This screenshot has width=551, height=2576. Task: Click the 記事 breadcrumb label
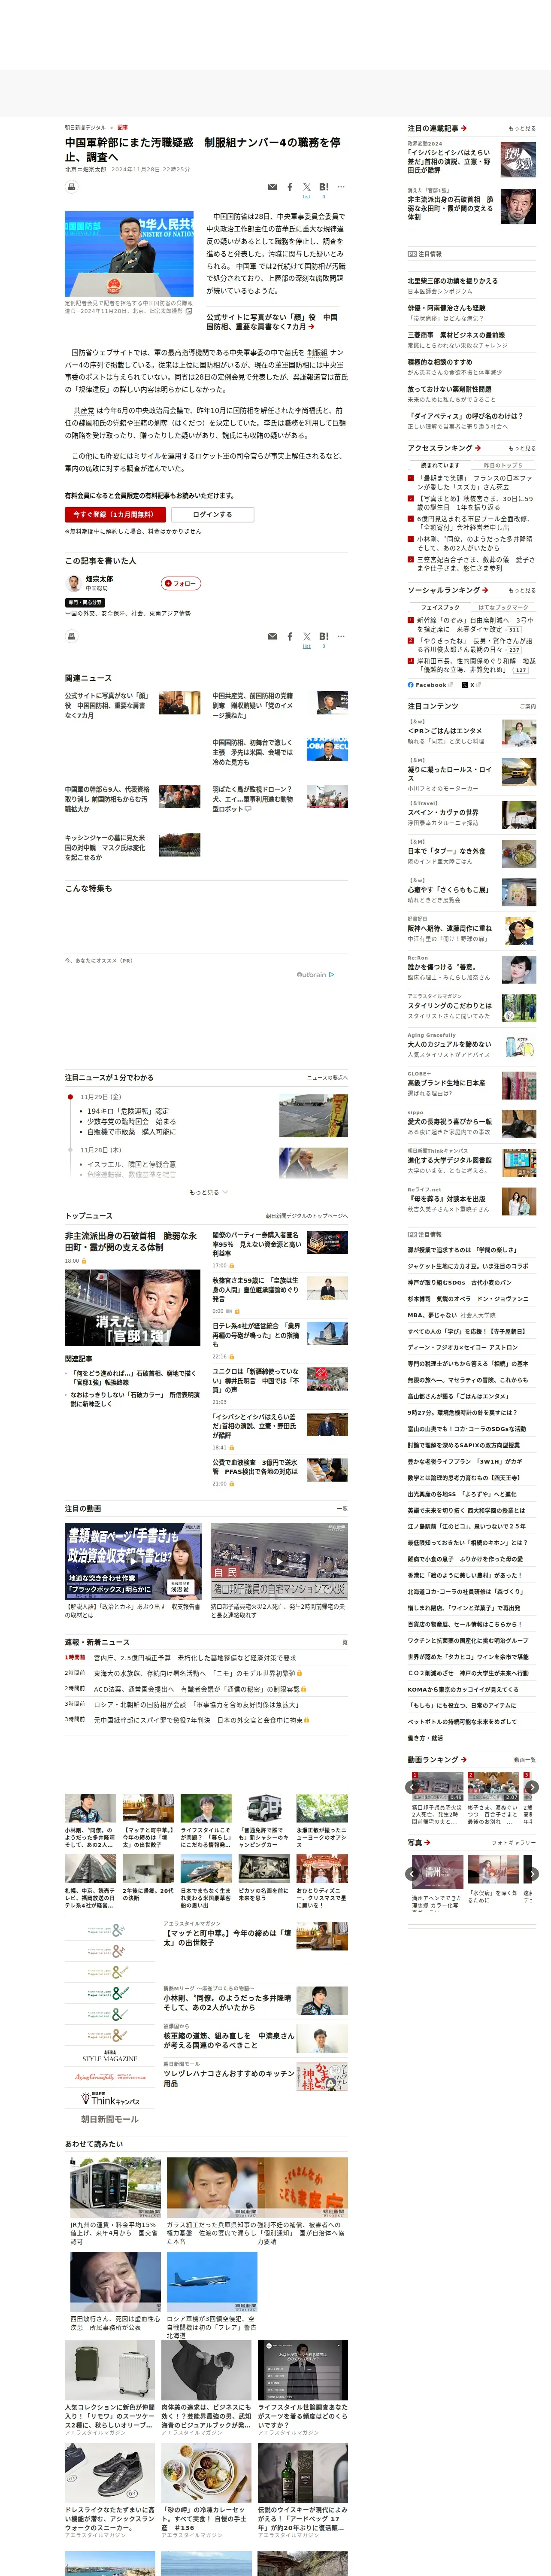(123, 128)
